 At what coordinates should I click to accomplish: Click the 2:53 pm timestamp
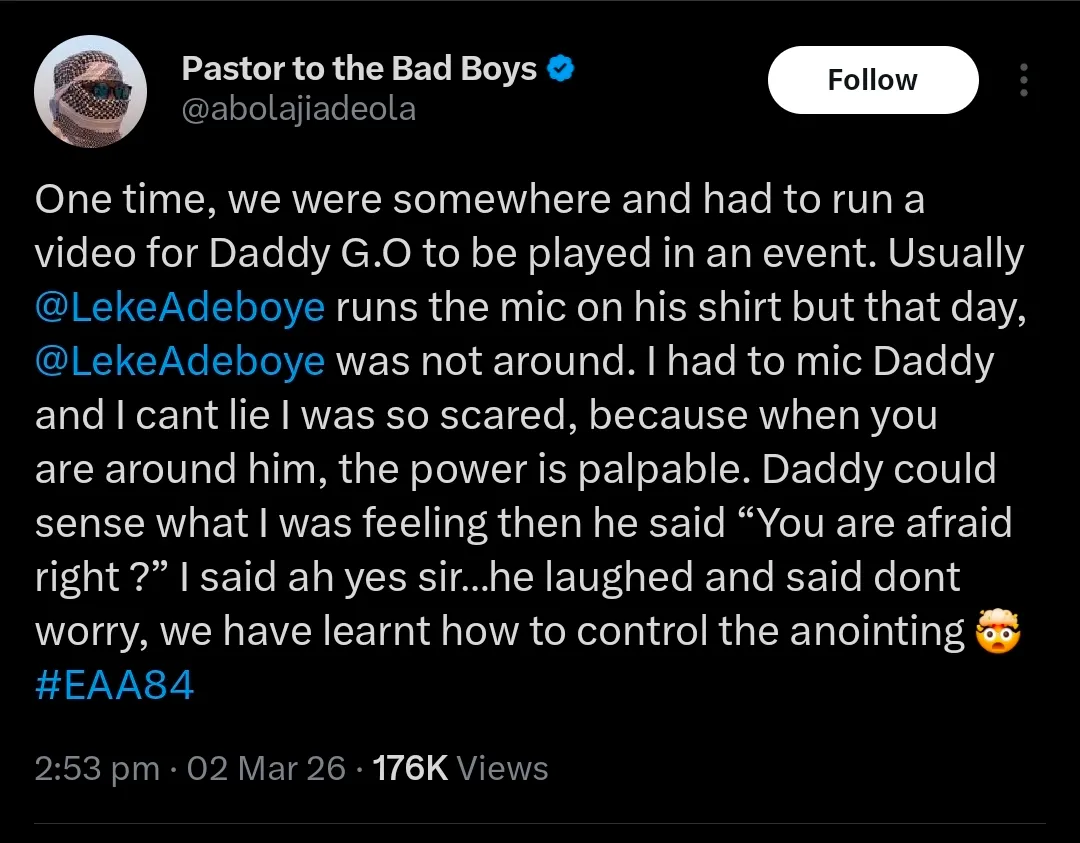pyautogui.click(x=97, y=768)
